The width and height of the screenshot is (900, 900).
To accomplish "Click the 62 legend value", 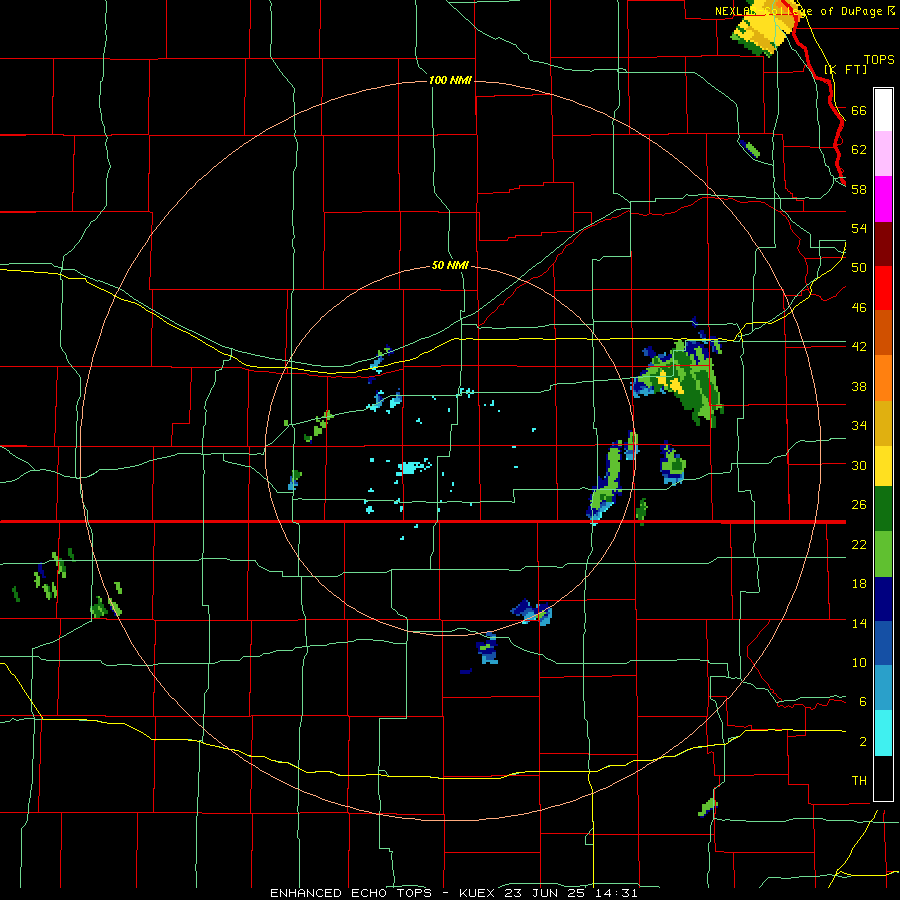I will pos(859,149).
